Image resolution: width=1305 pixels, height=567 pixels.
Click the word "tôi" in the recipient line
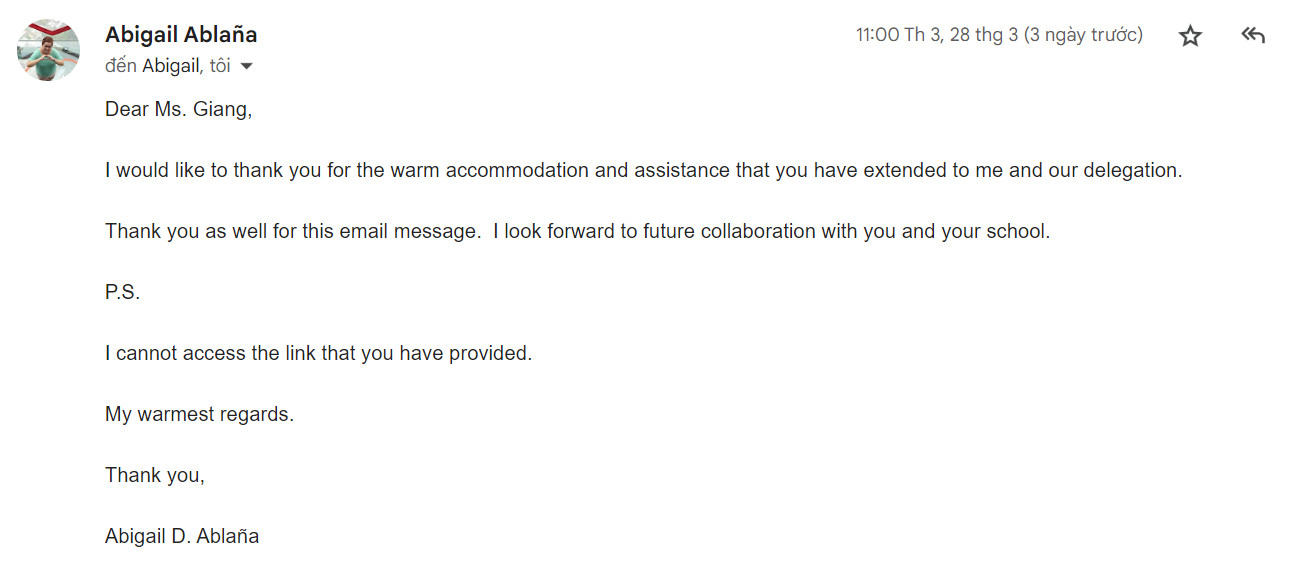pyautogui.click(x=220, y=66)
